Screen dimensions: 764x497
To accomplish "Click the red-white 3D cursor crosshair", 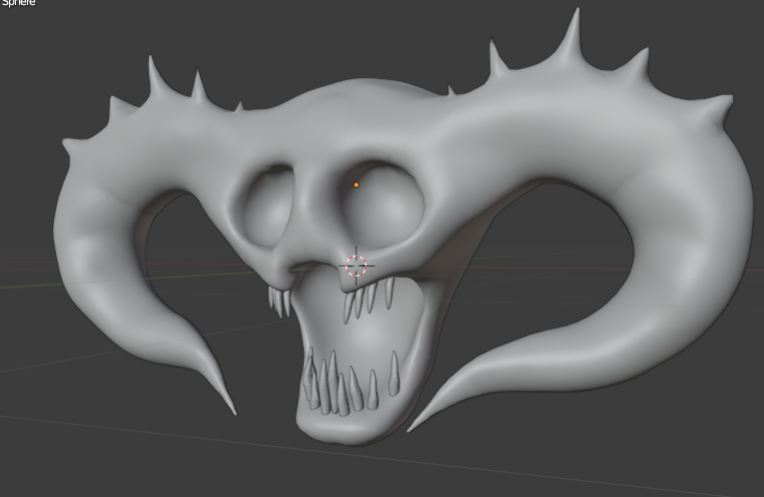I will (356, 266).
